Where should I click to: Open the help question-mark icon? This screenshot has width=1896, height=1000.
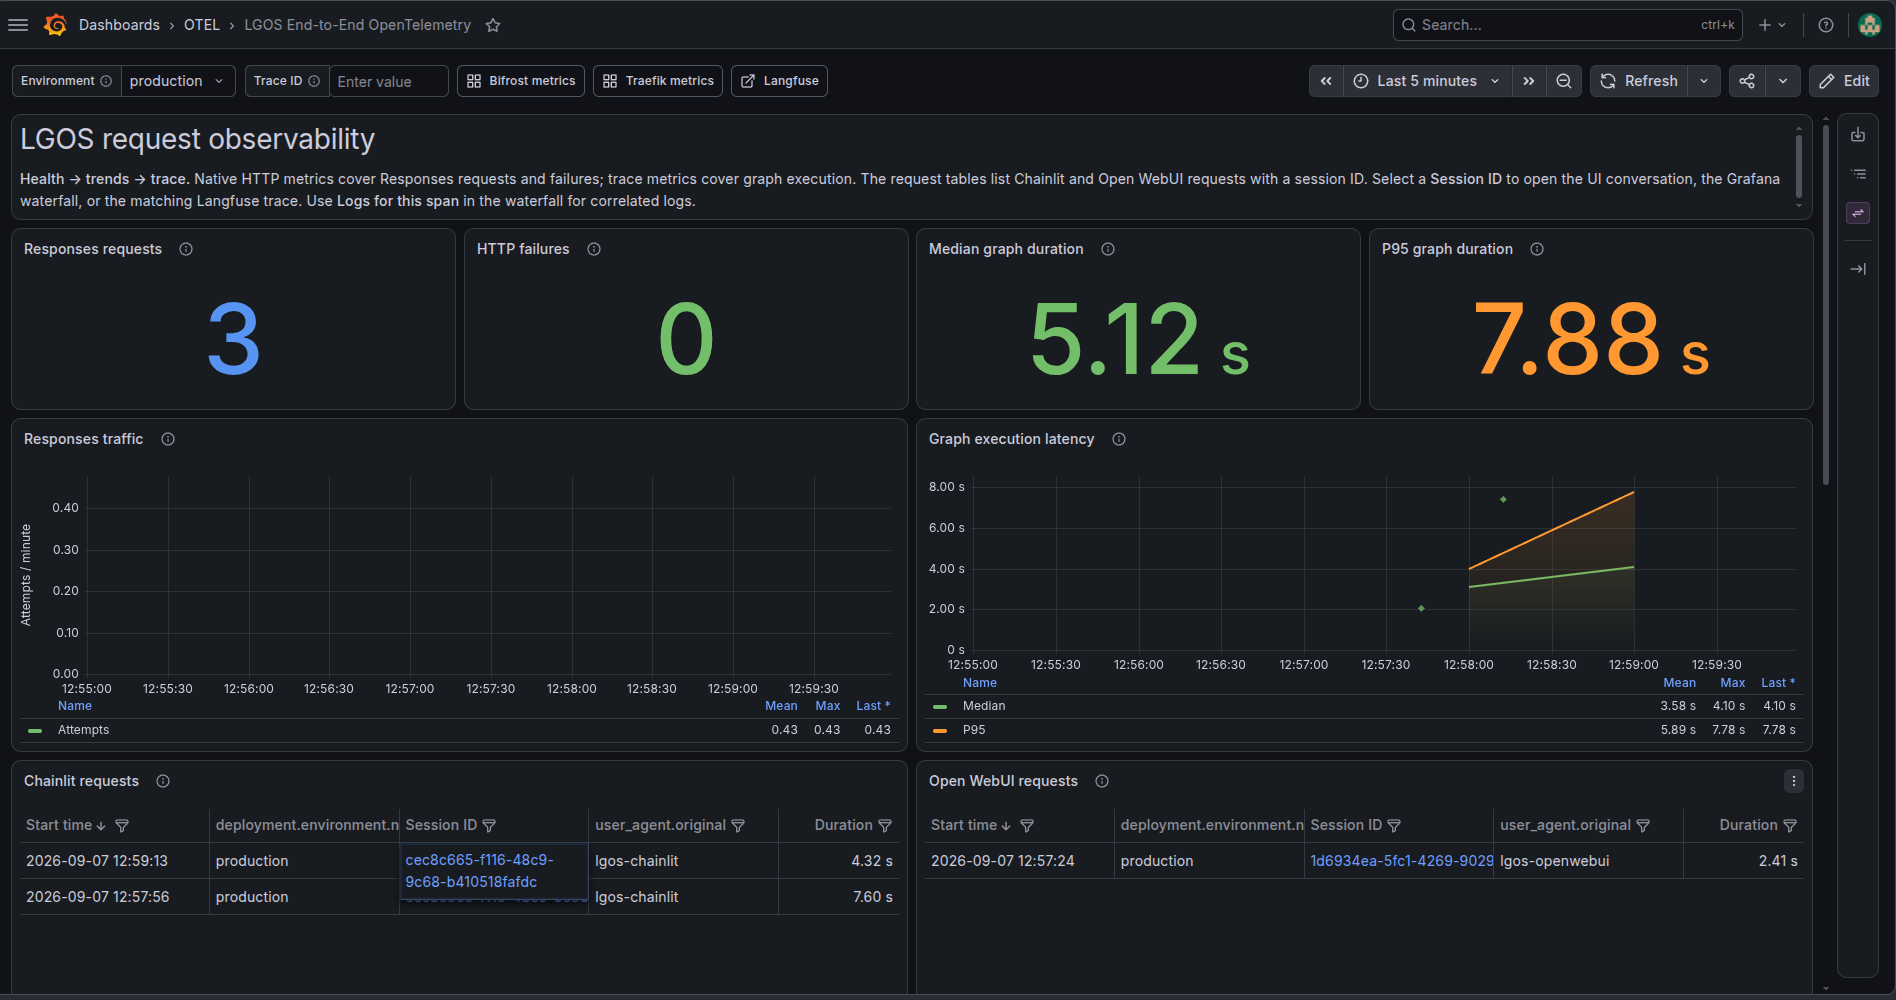[1826, 25]
